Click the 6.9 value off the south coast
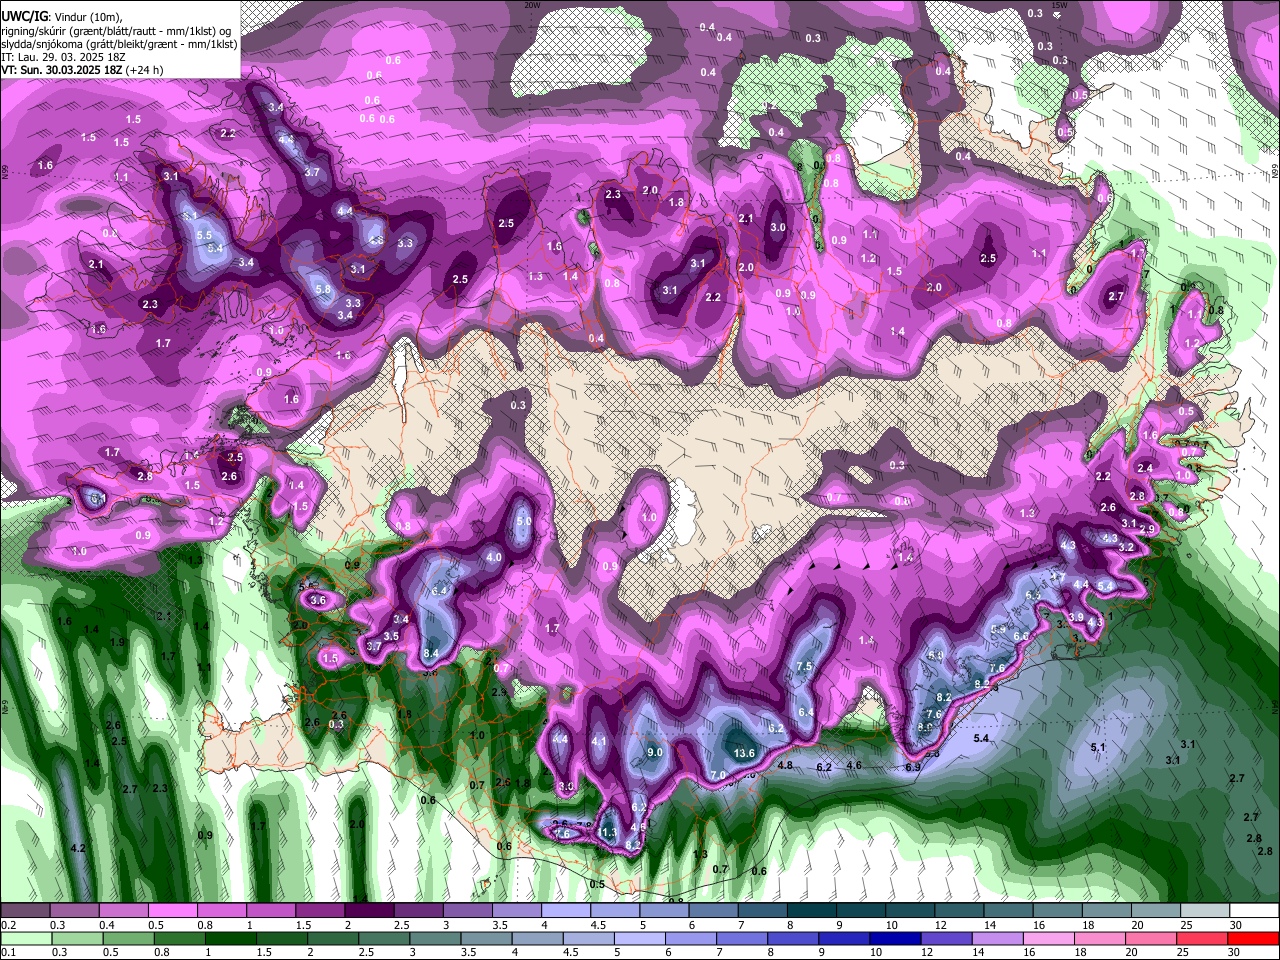1280x960 pixels. (x=913, y=767)
